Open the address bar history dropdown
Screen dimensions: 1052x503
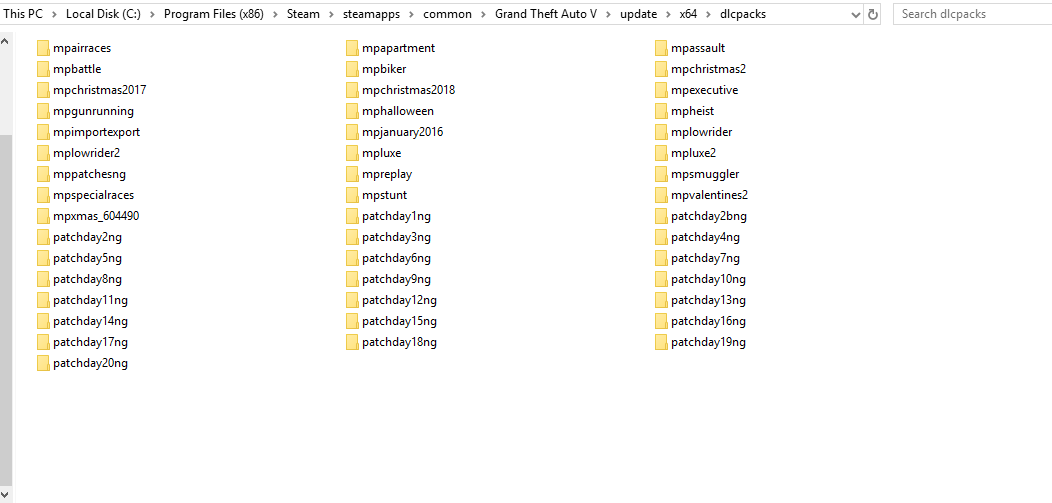855,14
